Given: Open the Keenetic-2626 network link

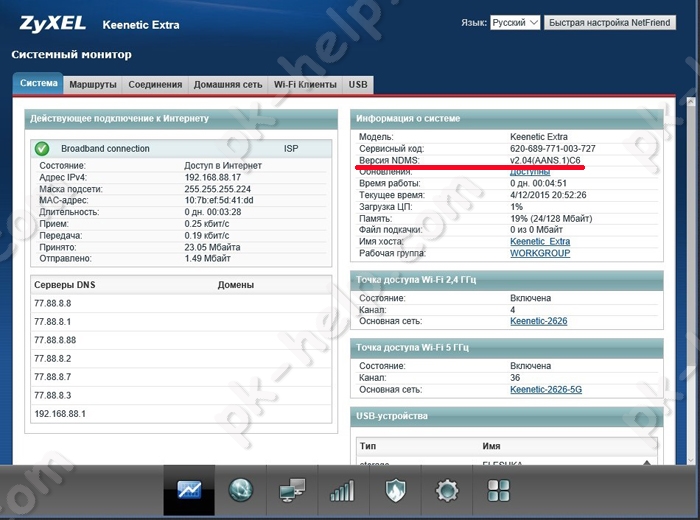Looking at the screenshot, I should point(538,321).
